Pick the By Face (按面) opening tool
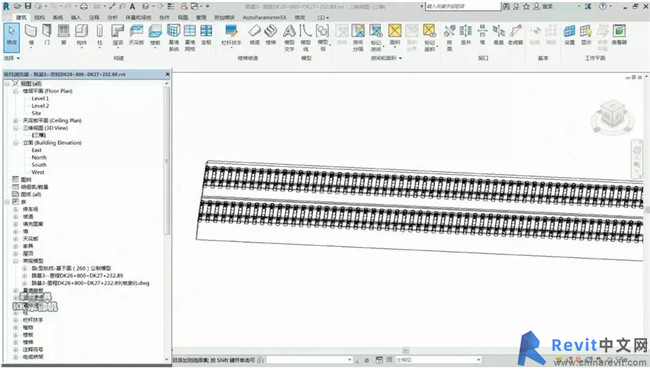The width and height of the screenshot is (650, 369). (x=449, y=37)
